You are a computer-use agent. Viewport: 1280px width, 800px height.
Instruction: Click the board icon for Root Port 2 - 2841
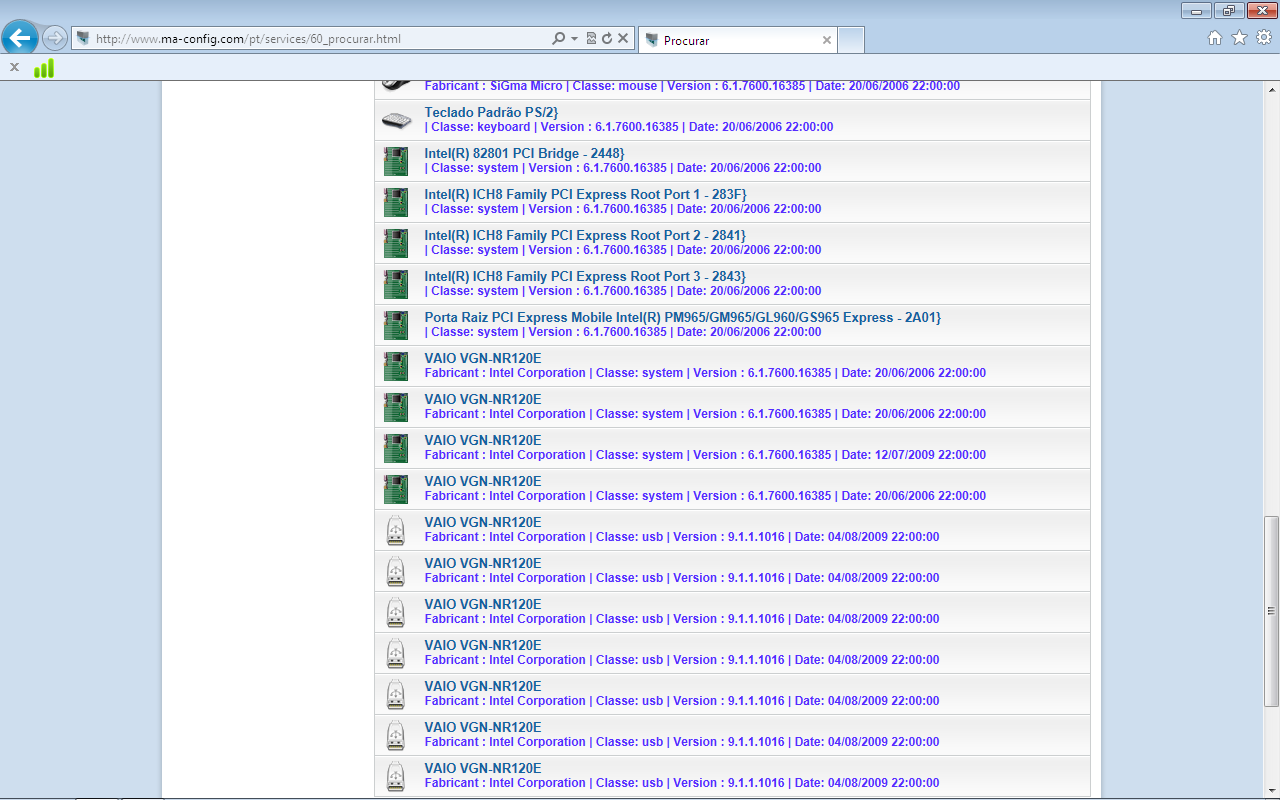(x=396, y=243)
